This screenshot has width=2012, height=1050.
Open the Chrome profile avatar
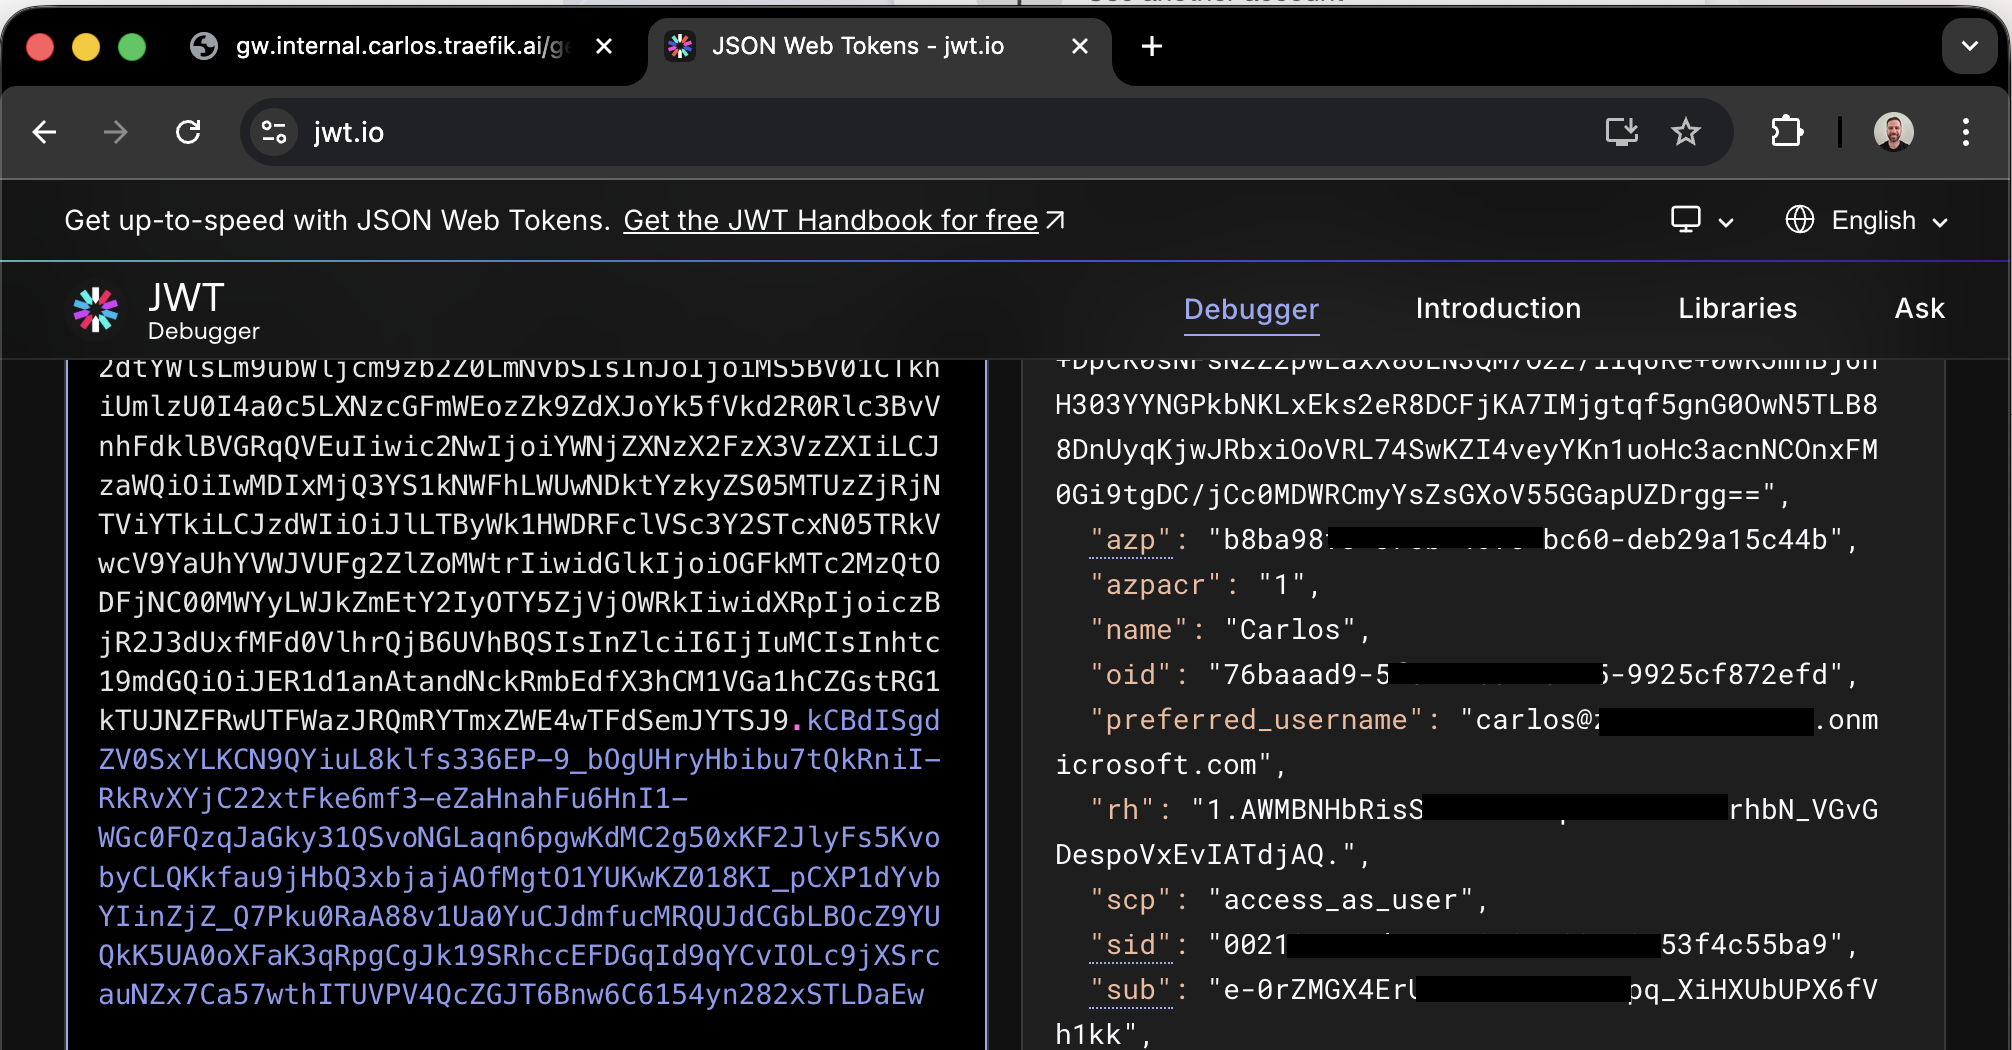(1893, 132)
